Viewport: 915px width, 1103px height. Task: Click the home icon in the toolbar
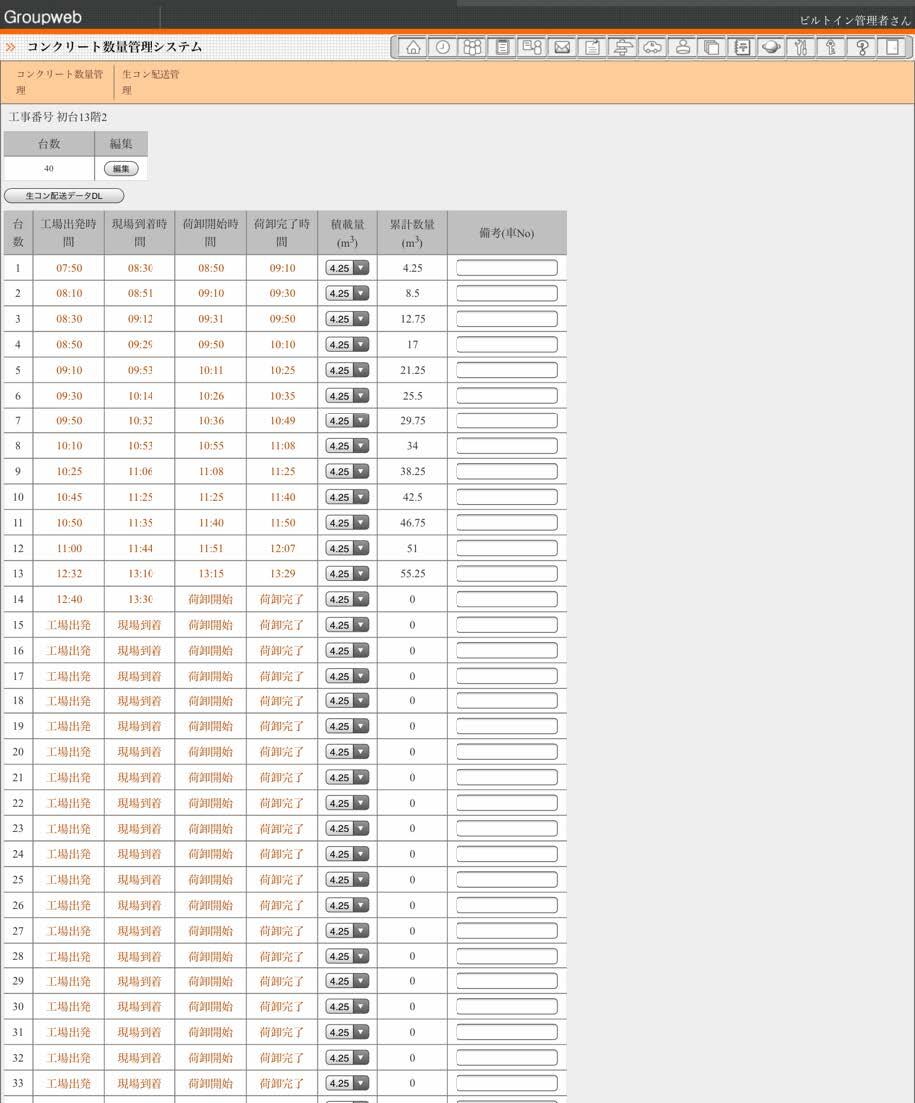click(x=412, y=47)
